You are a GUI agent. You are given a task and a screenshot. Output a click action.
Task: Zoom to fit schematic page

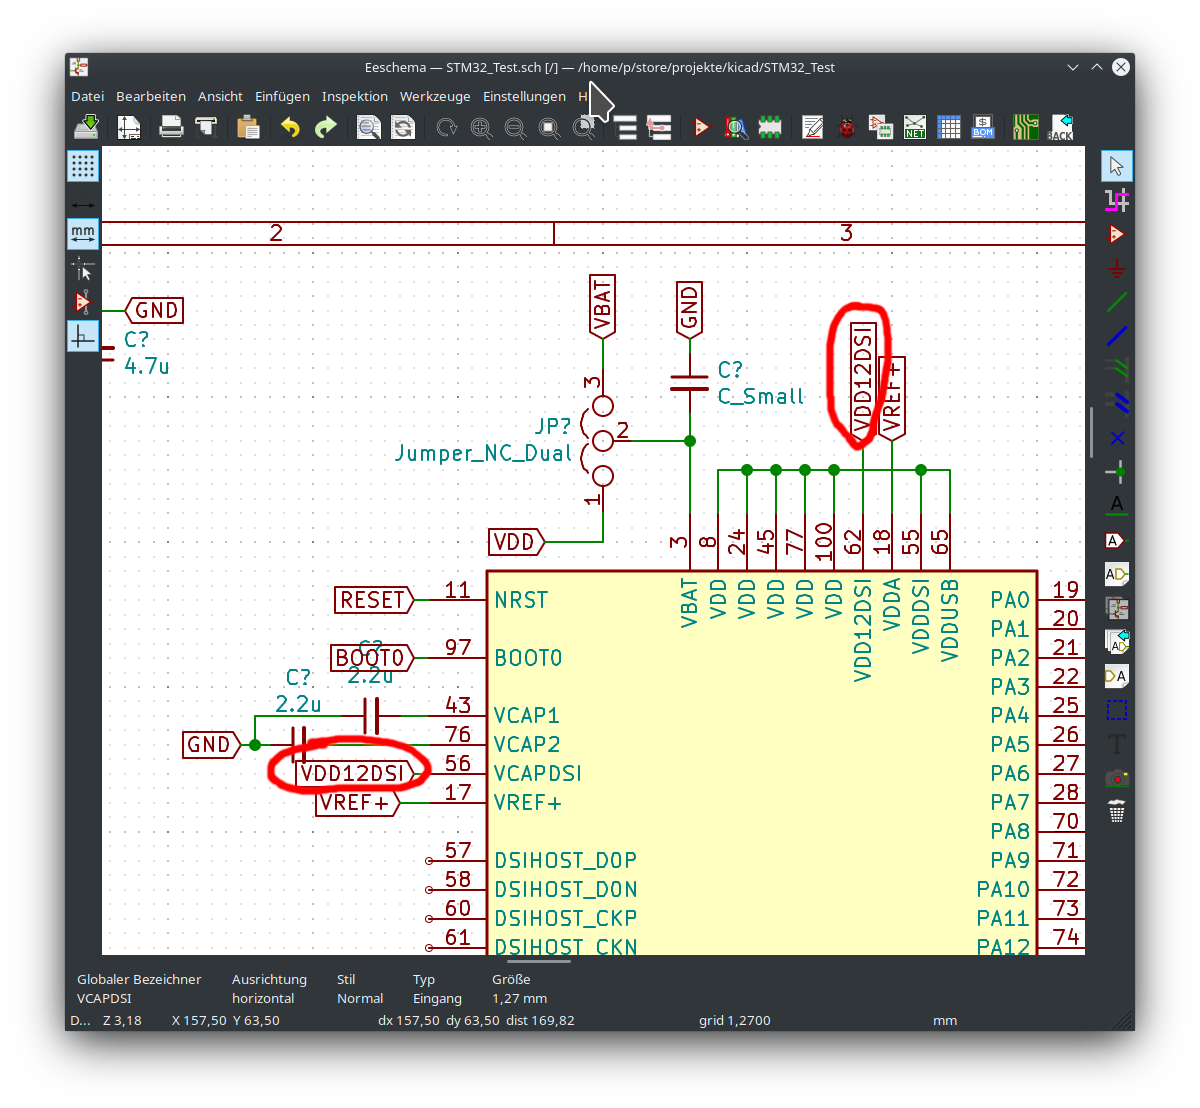tap(549, 127)
